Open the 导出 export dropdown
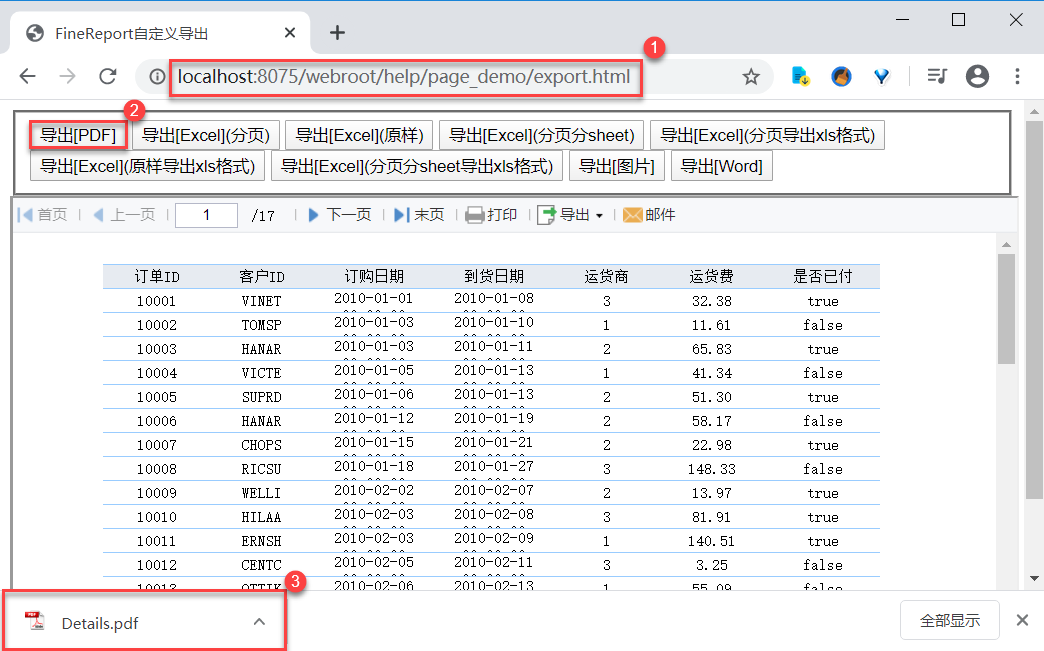The width and height of the screenshot is (1044, 651). click(571, 215)
